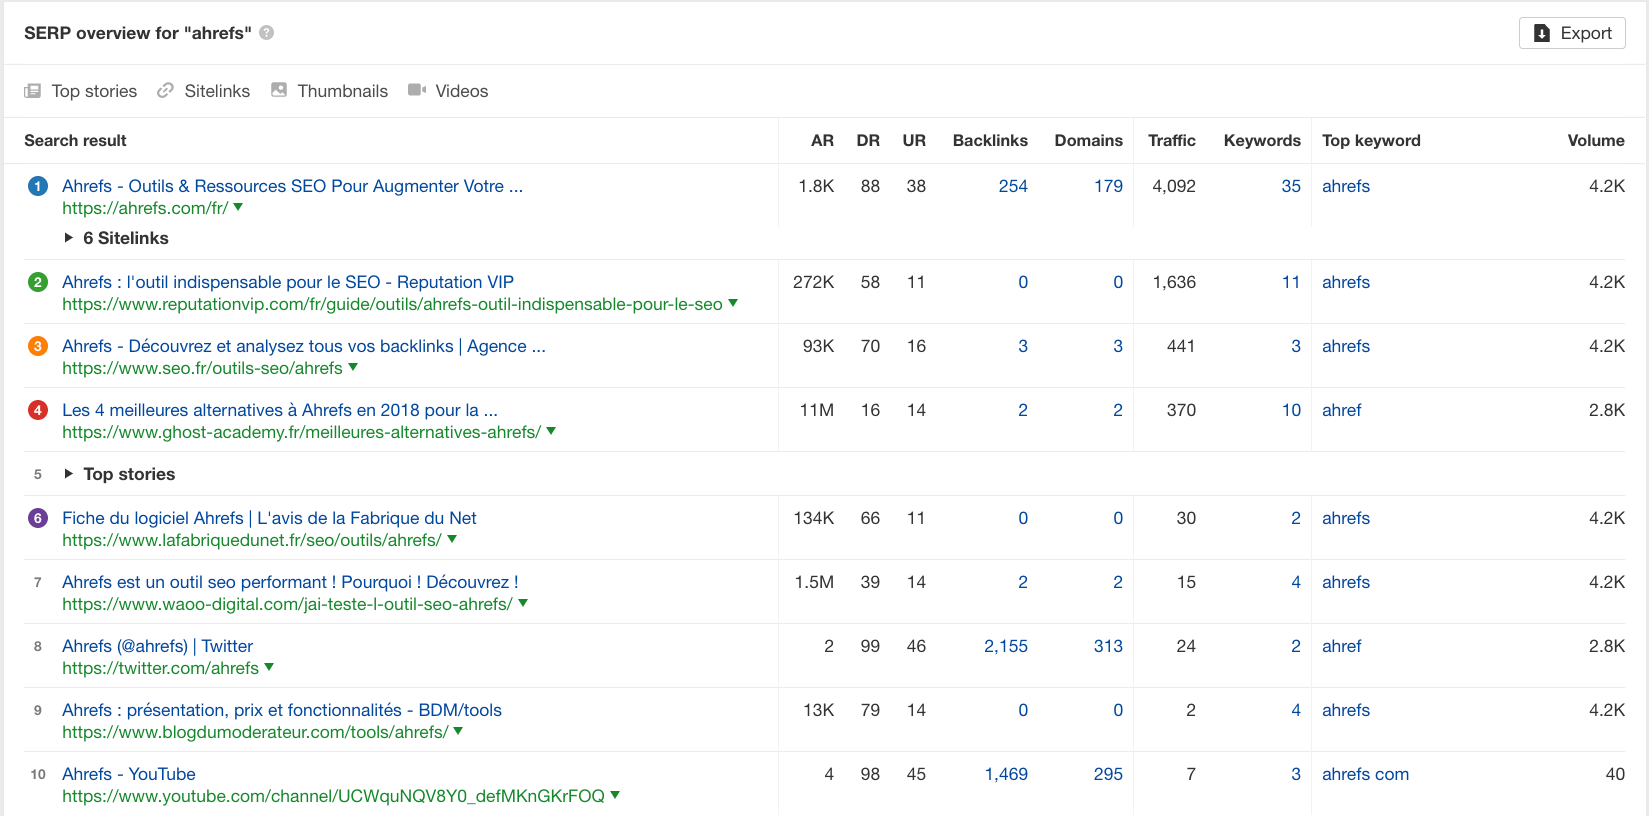The width and height of the screenshot is (1649, 816).
Task: Open 'Fiche du logiciel Ahrefs' result title
Action: coord(269,518)
